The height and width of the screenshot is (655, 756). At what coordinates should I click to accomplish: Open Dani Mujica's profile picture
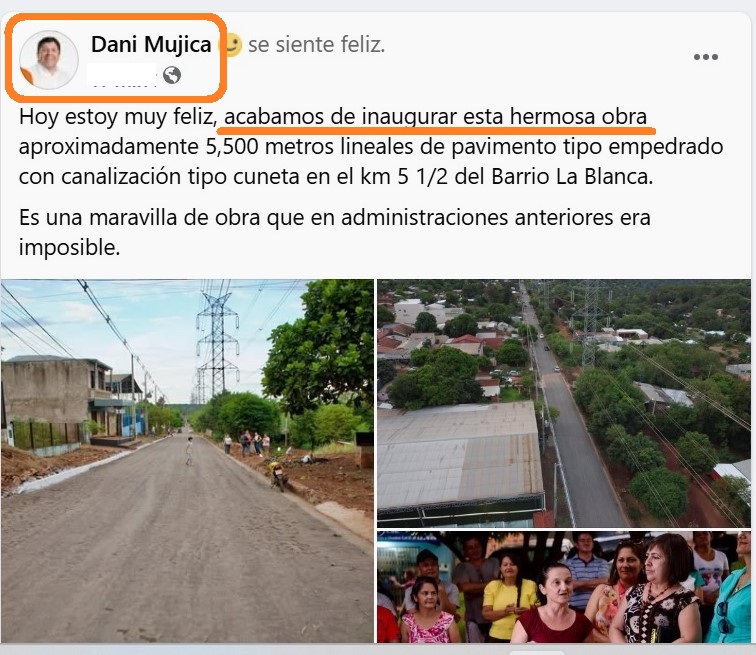(48, 59)
